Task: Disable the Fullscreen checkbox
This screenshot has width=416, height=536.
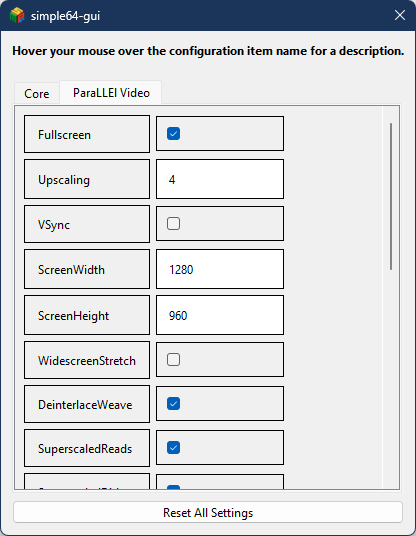Action: pyautogui.click(x=173, y=134)
